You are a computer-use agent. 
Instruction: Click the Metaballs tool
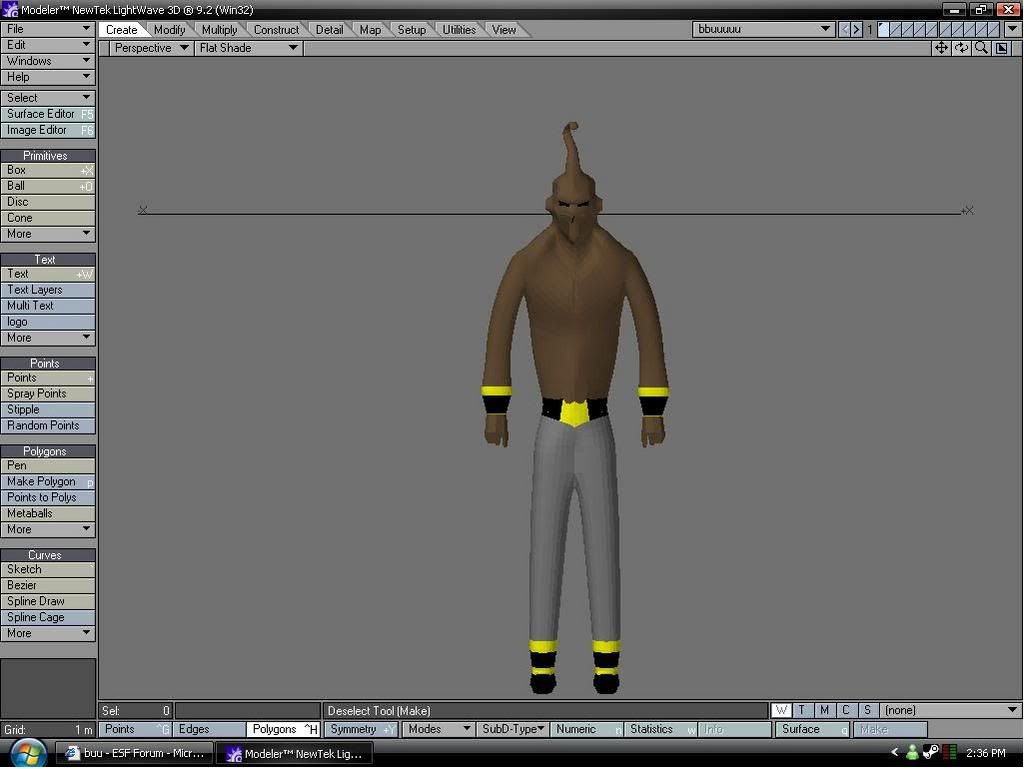(48, 514)
